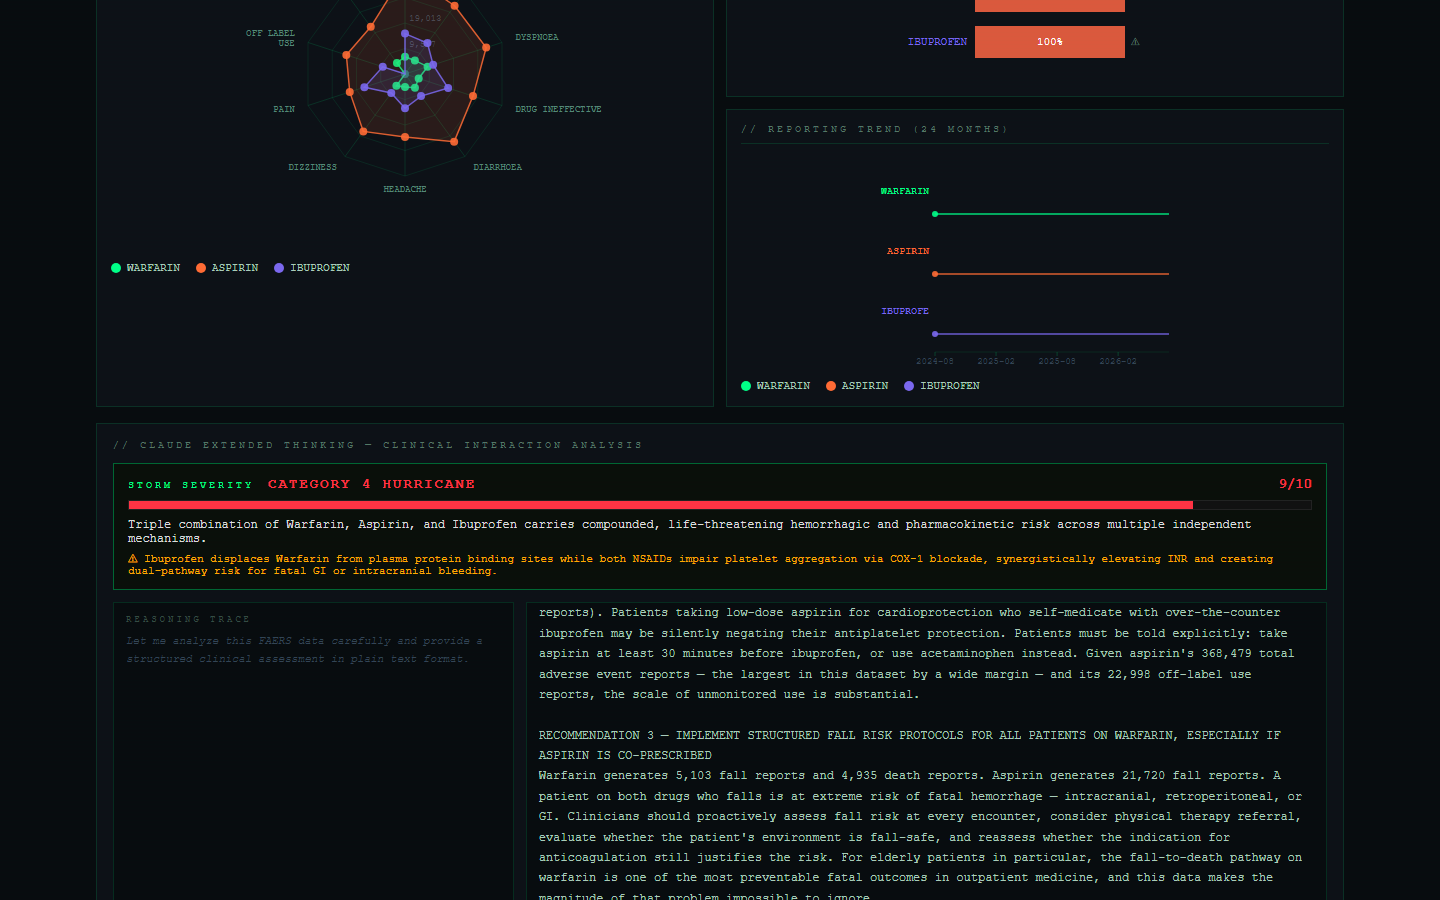Click the 'STORM SEVERITY' label
Screen dimensions: 1440x900
[x=190, y=485]
